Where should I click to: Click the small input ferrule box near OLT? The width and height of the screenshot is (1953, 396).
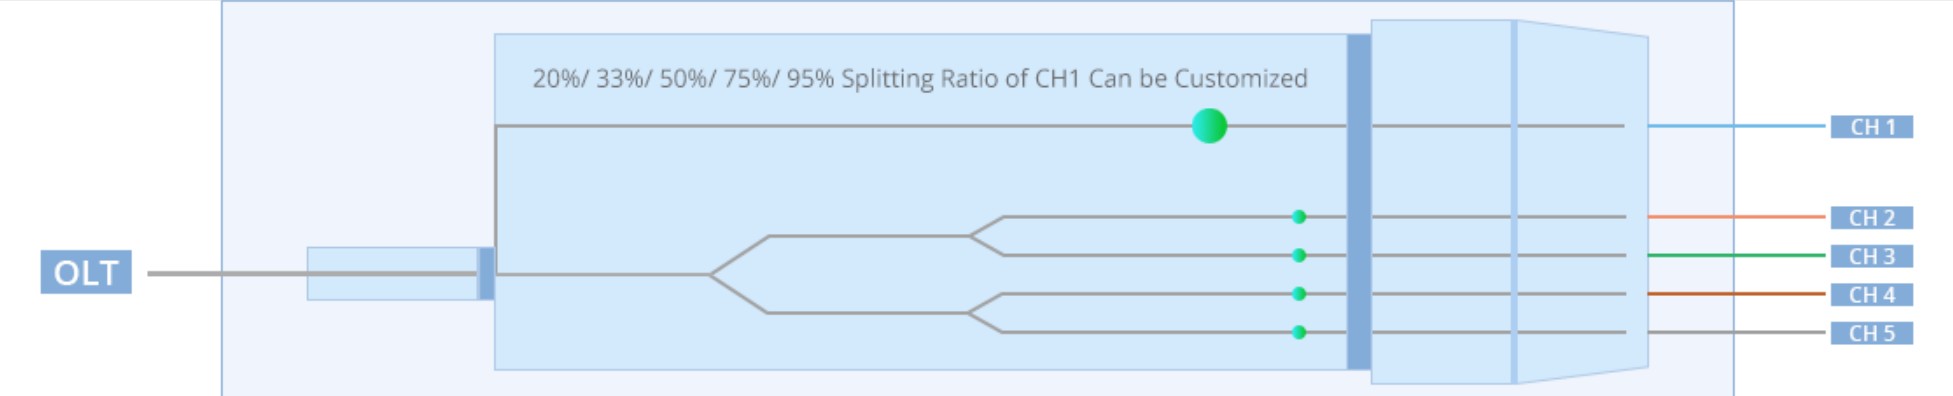point(392,273)
